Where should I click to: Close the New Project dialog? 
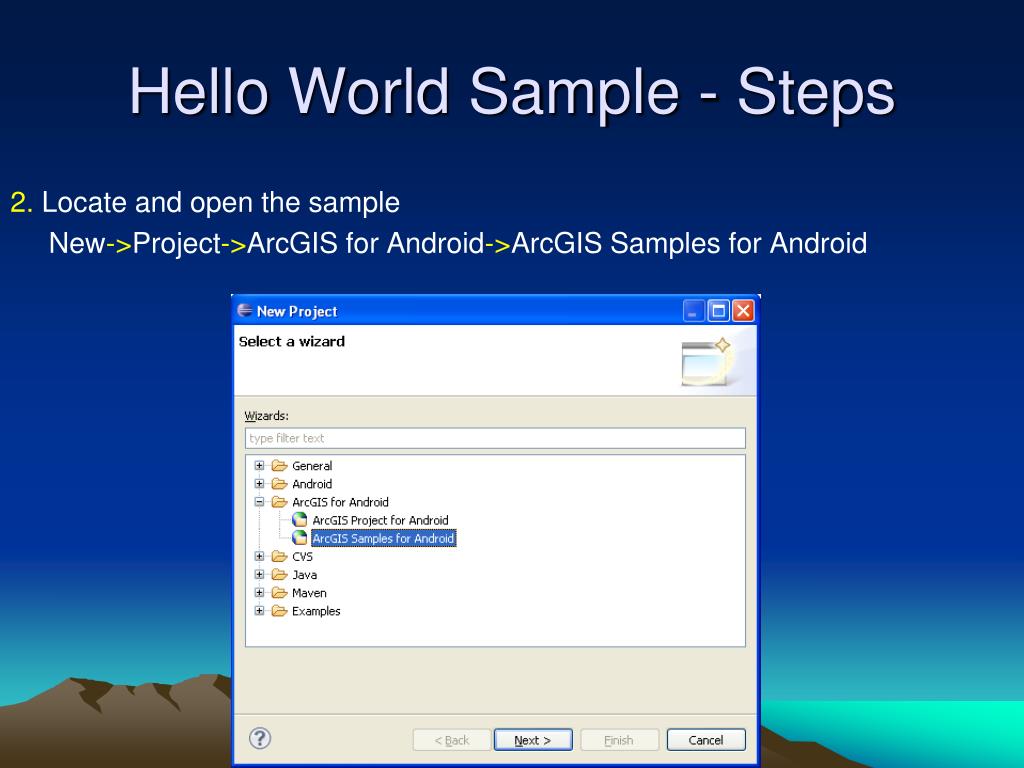[x=743, y=311]
